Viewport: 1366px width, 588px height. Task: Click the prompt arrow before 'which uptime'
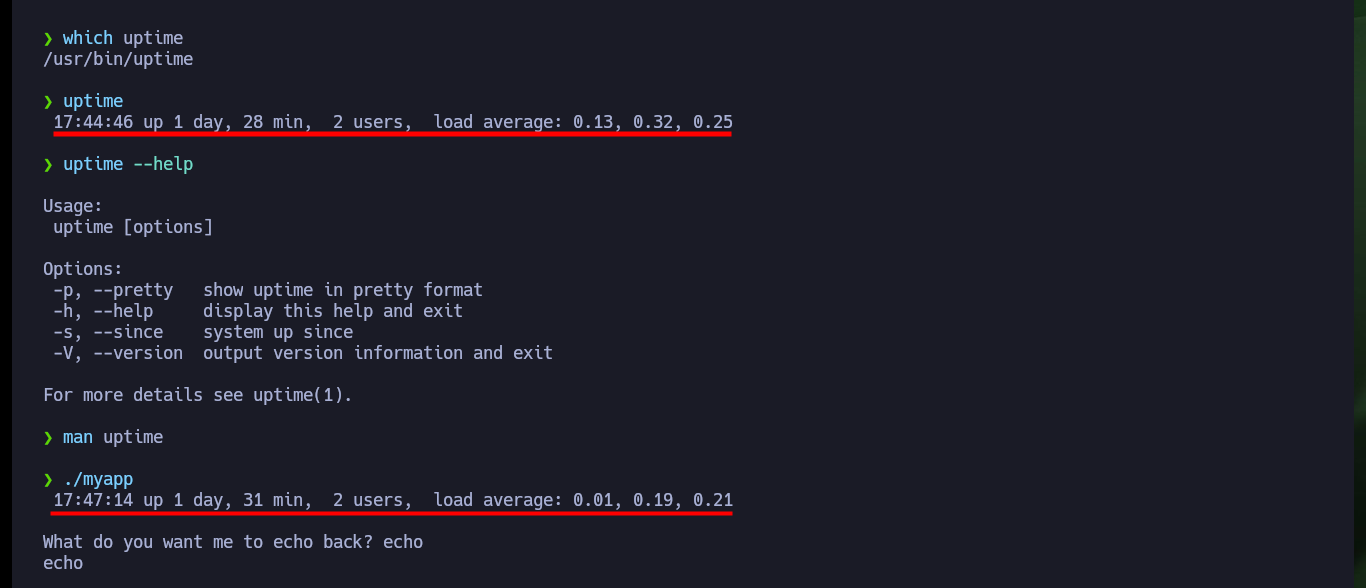pos(48,38)
